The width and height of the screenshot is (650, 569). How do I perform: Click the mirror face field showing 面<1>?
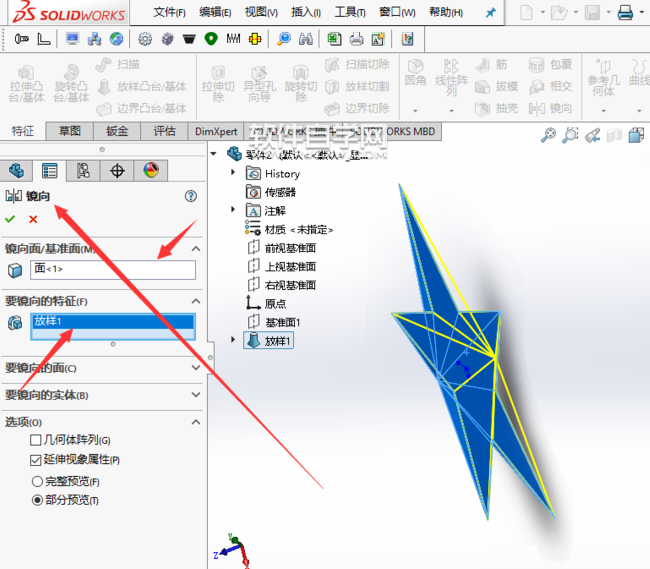[113, 270]
